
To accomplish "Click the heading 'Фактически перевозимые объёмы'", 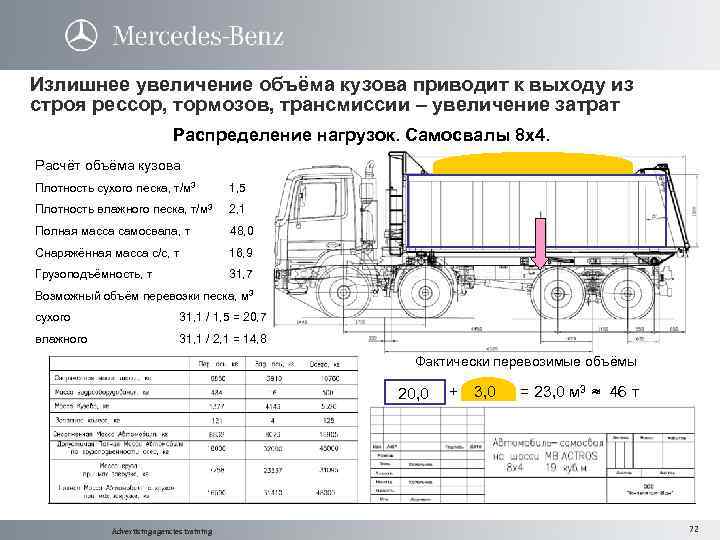I will pyautogui.click(x=526, y=362).
